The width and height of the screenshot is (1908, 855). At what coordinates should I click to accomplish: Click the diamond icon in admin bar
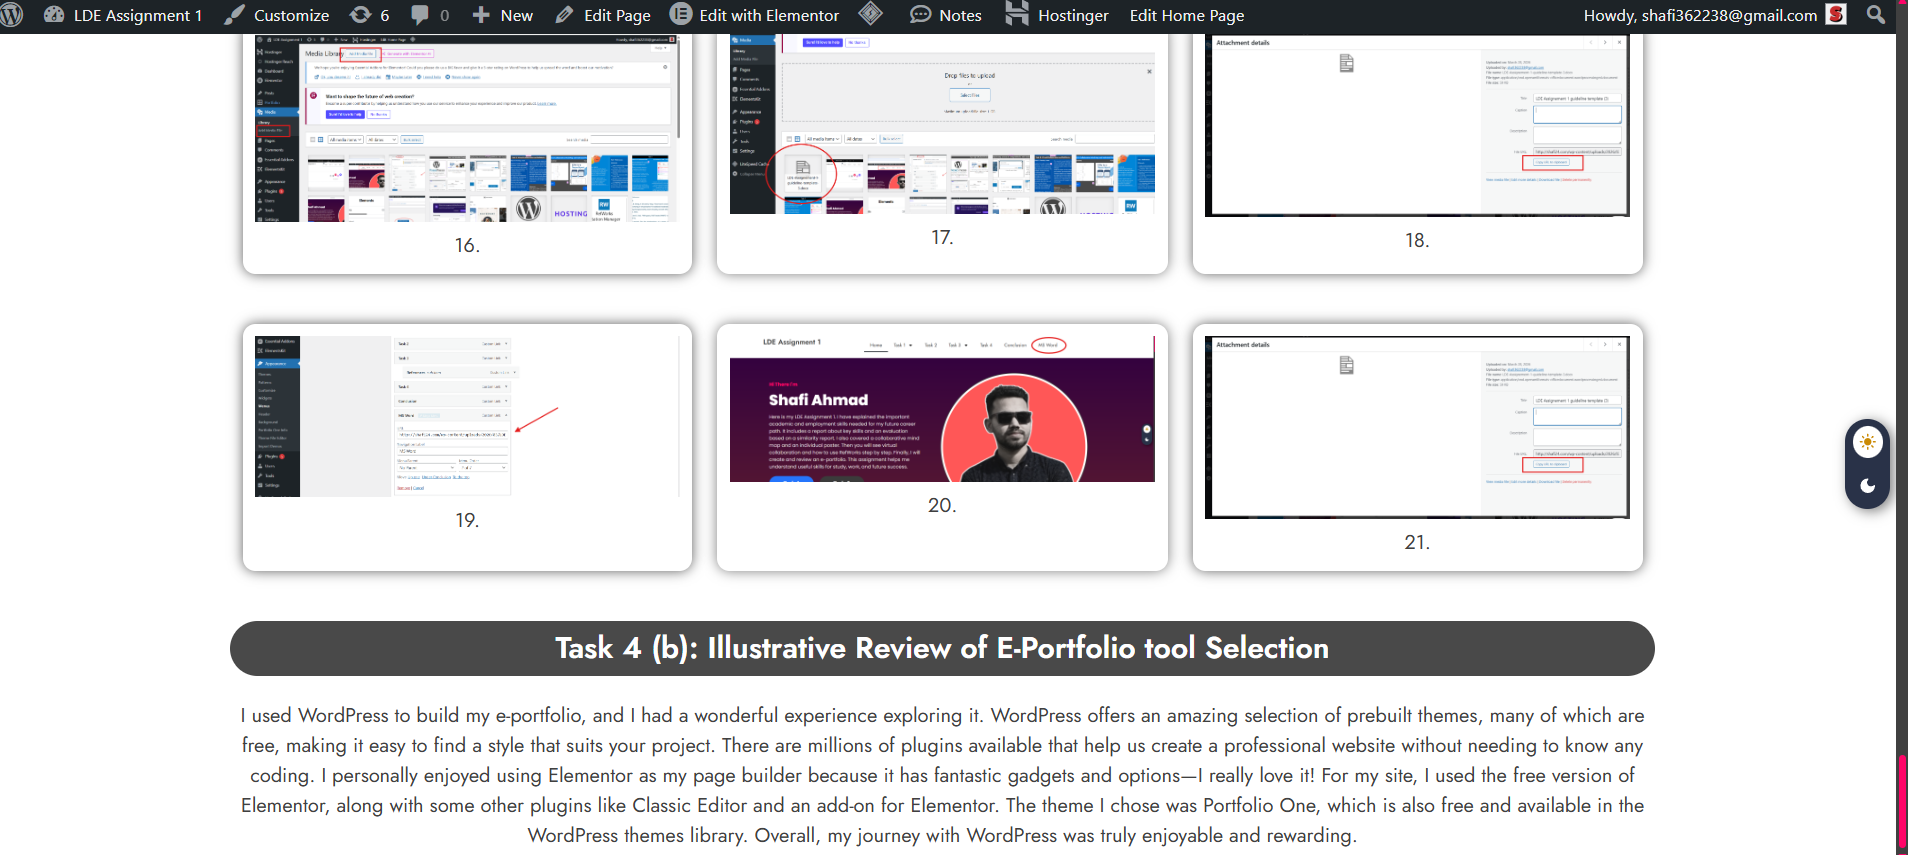click(x=870, y=14)
